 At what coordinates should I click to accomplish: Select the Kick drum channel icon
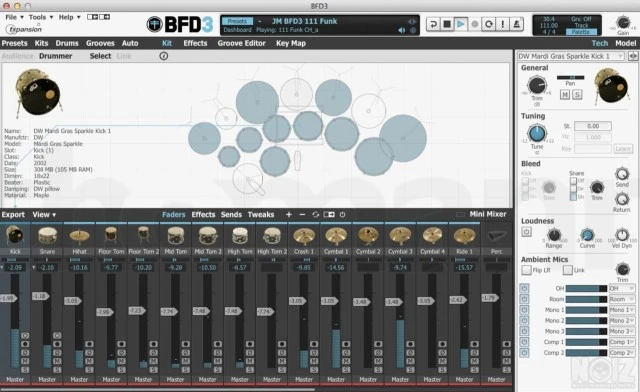coord(15,236)
